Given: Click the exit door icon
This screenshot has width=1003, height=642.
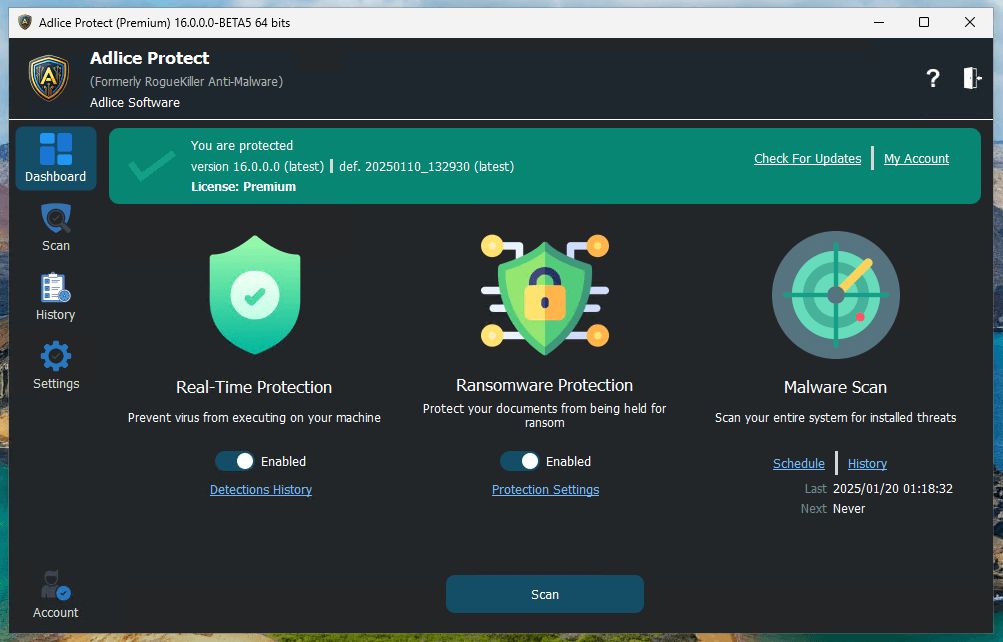Looking at the screenshot, I should (972, 79).
